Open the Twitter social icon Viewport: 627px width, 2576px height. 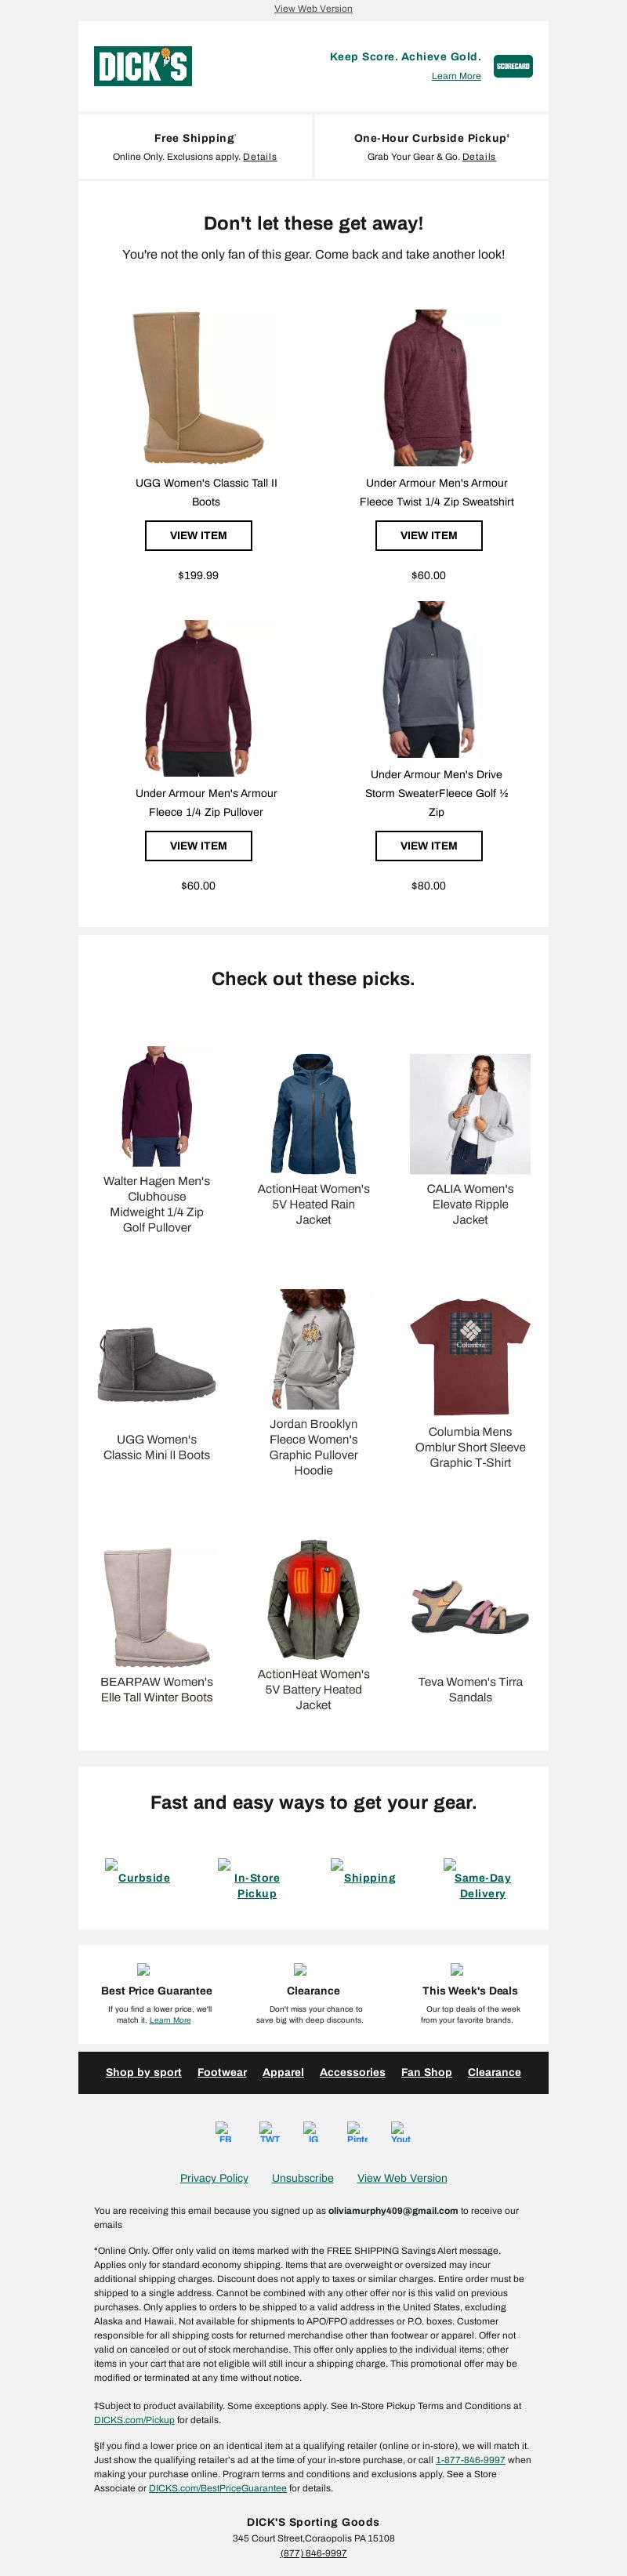269,2131
